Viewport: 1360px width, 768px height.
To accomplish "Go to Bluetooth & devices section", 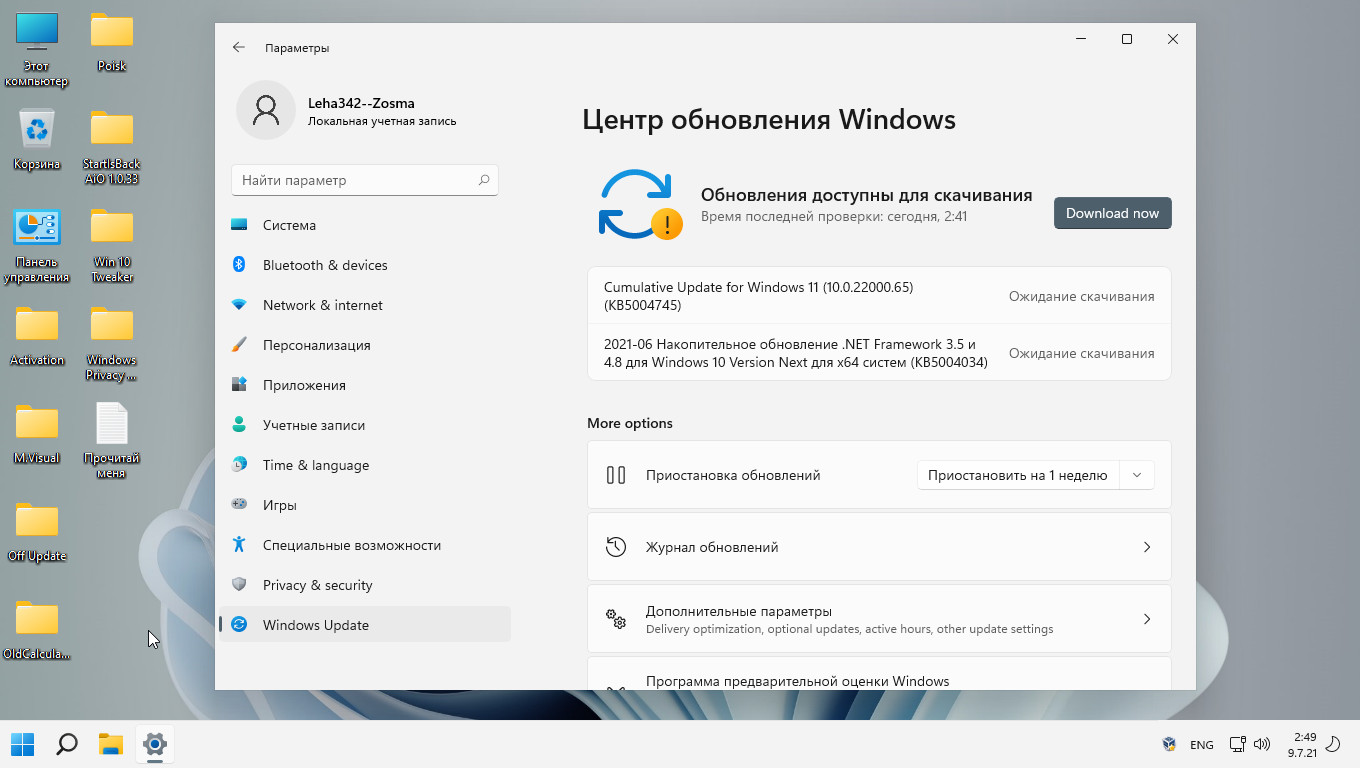I will click(364, 265).
